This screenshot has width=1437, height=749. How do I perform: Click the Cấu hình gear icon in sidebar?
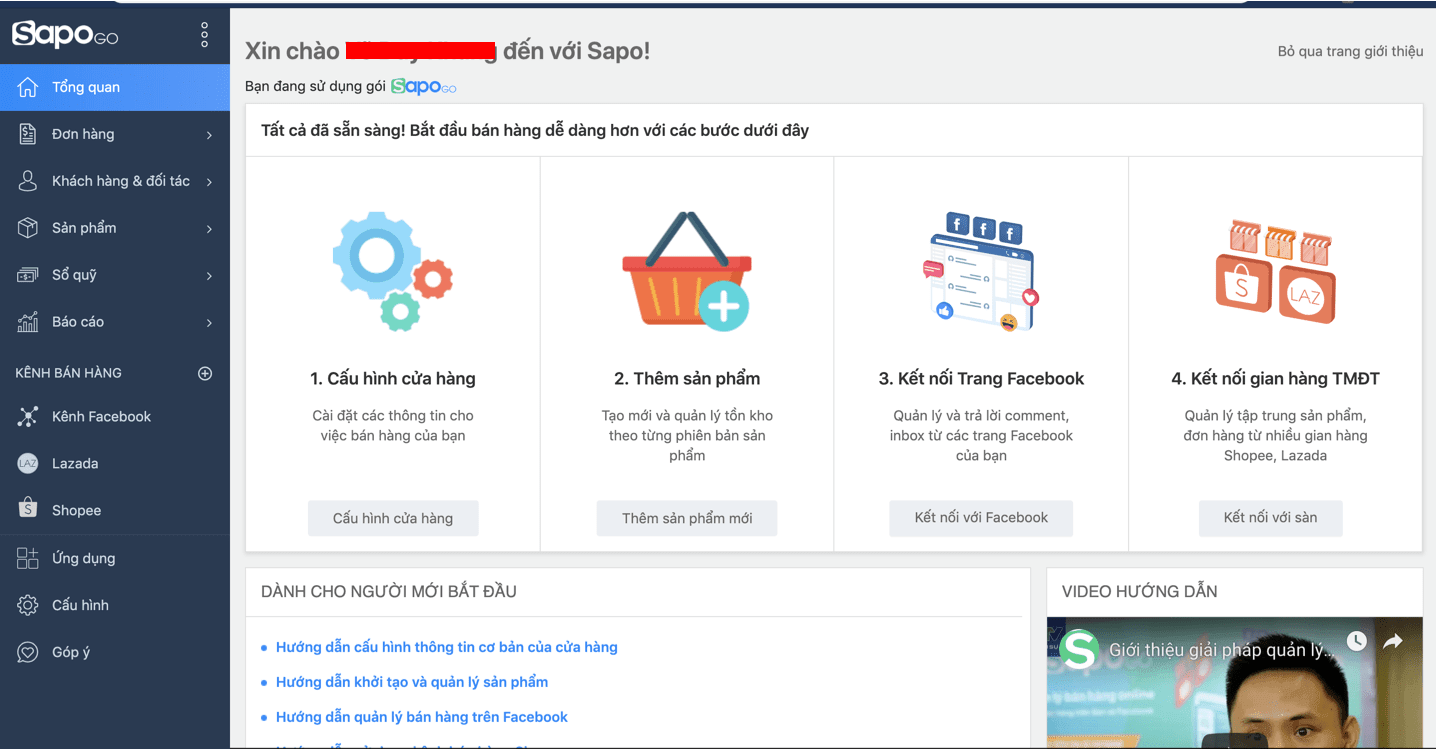(x=28, y=605)
